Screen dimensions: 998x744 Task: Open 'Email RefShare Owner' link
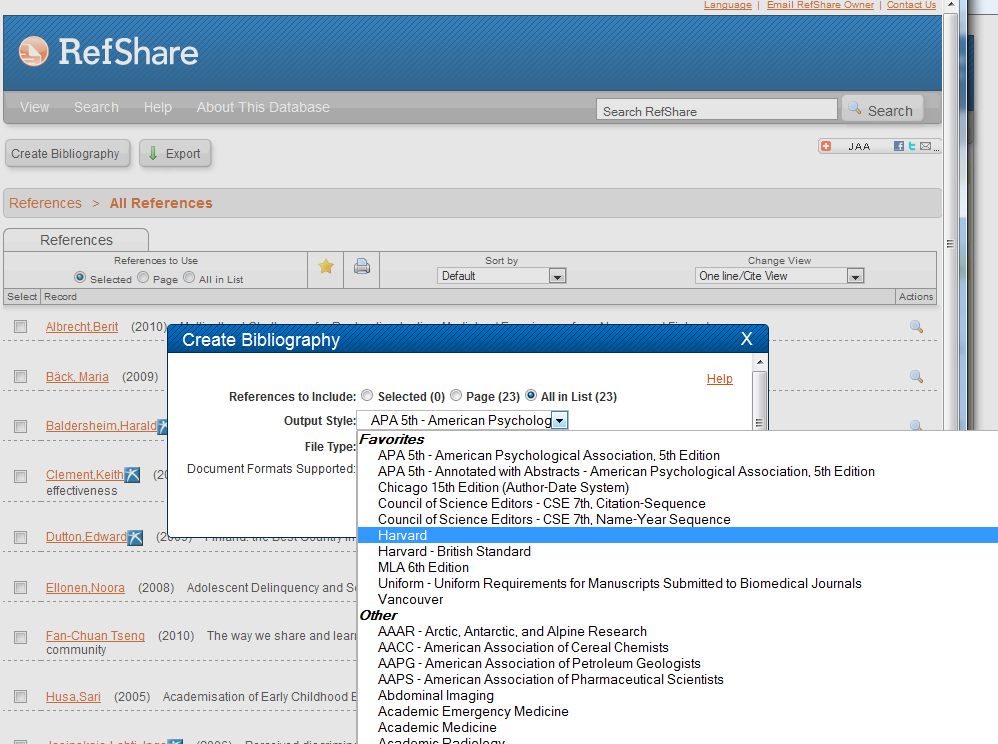tap(820, 5)
